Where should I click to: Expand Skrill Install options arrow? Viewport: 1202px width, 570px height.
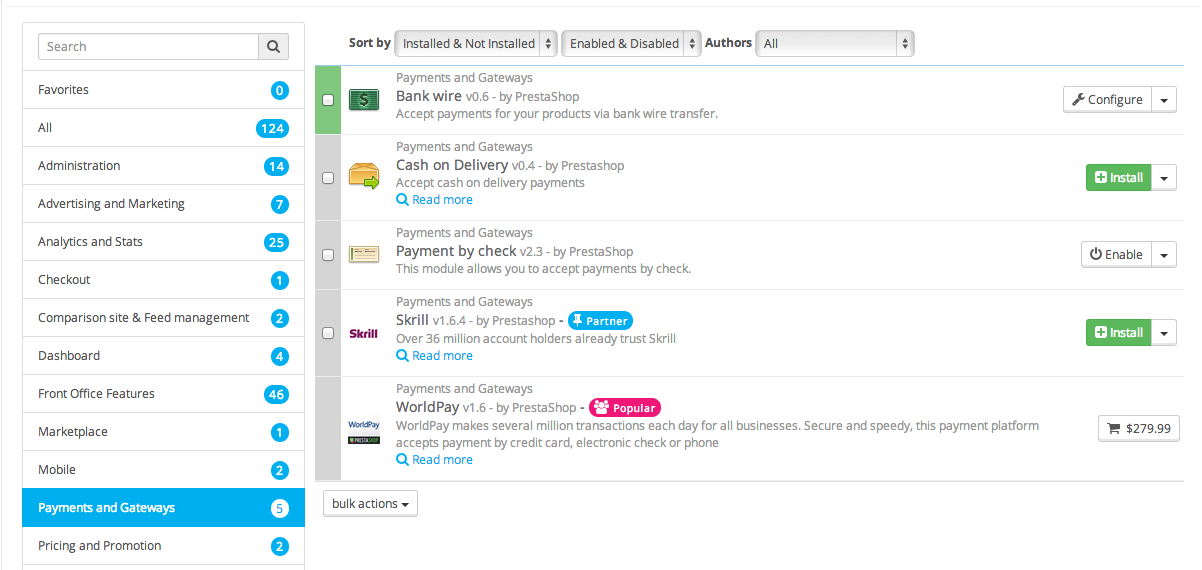click(1164, 333)
